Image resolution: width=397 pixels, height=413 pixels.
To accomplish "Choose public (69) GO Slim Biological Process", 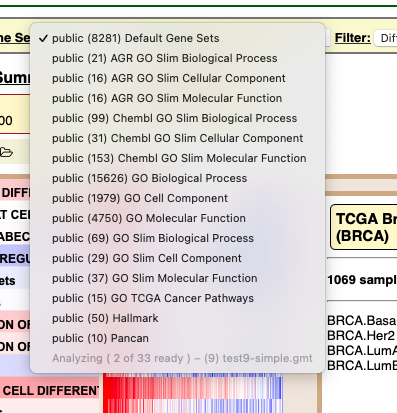I will [177, 238].
